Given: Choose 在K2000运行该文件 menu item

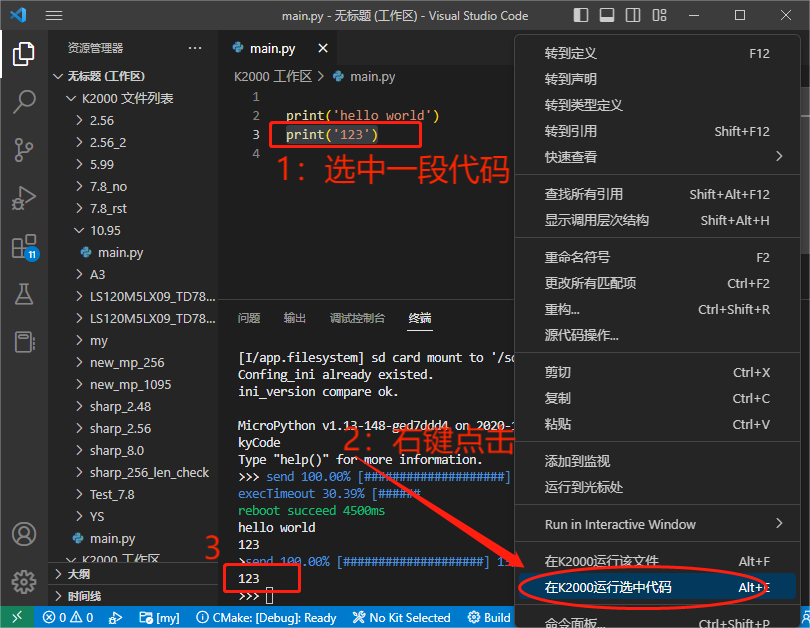Looking at the screenshot, I should coord(657,561).
